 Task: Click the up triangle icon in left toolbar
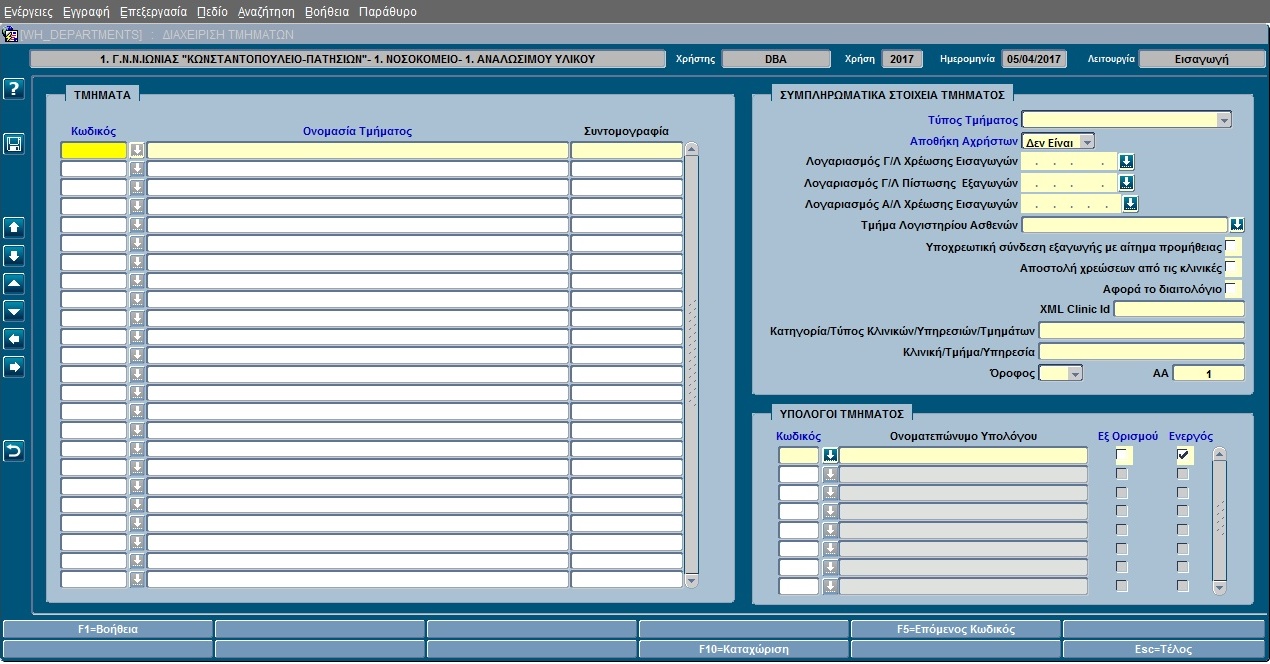pyautogui.click(x=14, y=284)
